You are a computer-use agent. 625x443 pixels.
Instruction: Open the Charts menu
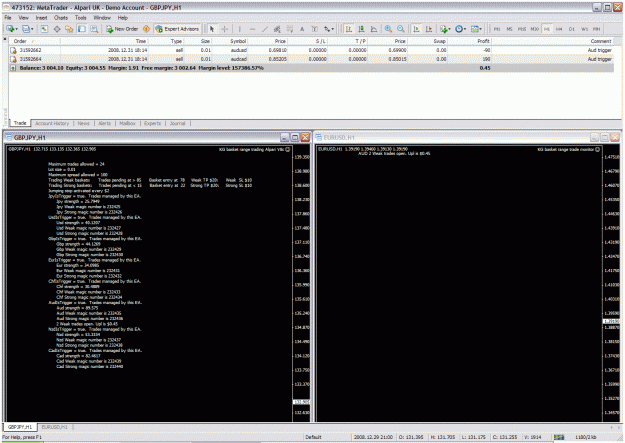pos(61,18)
